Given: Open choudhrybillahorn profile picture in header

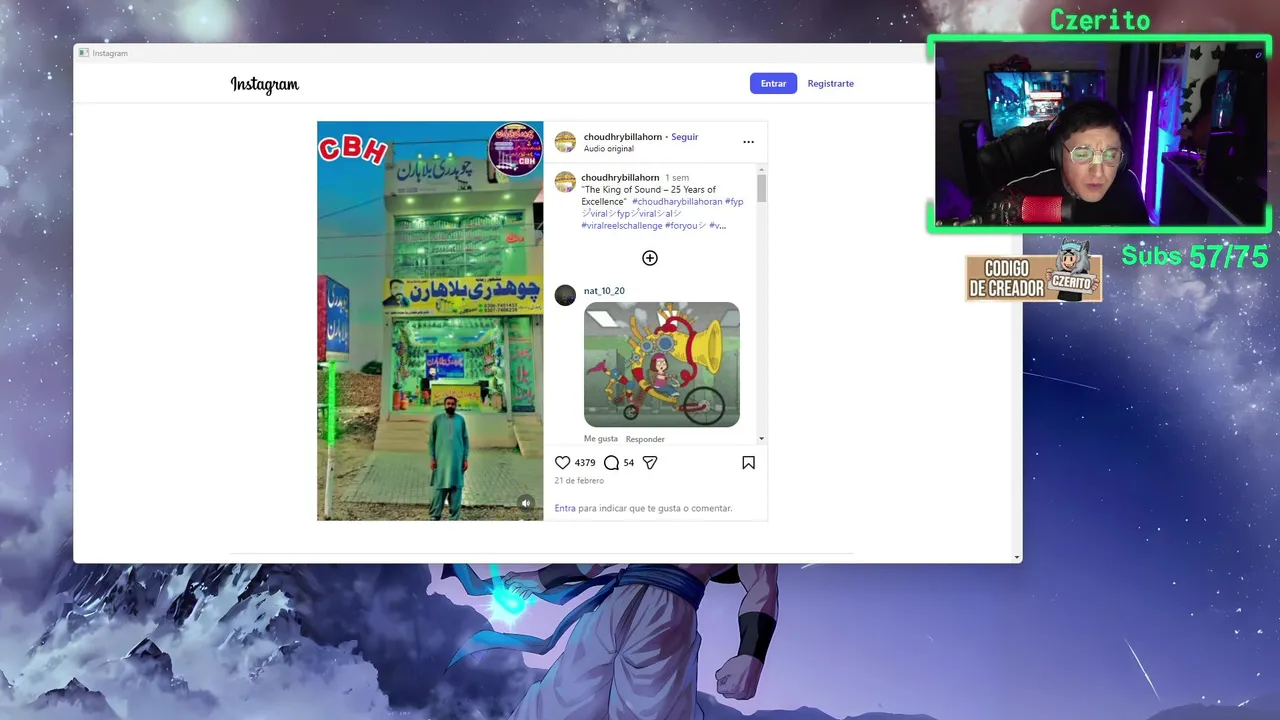Looking at the screenshot, I should pos(565,142).
